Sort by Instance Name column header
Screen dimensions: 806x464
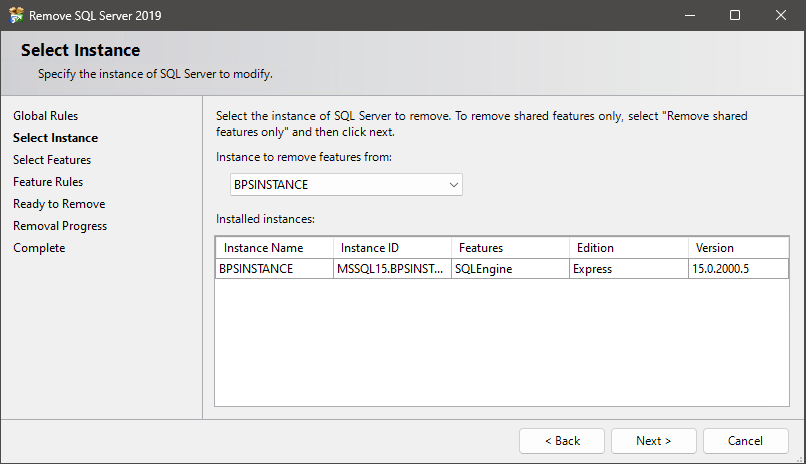coord(274,248)
